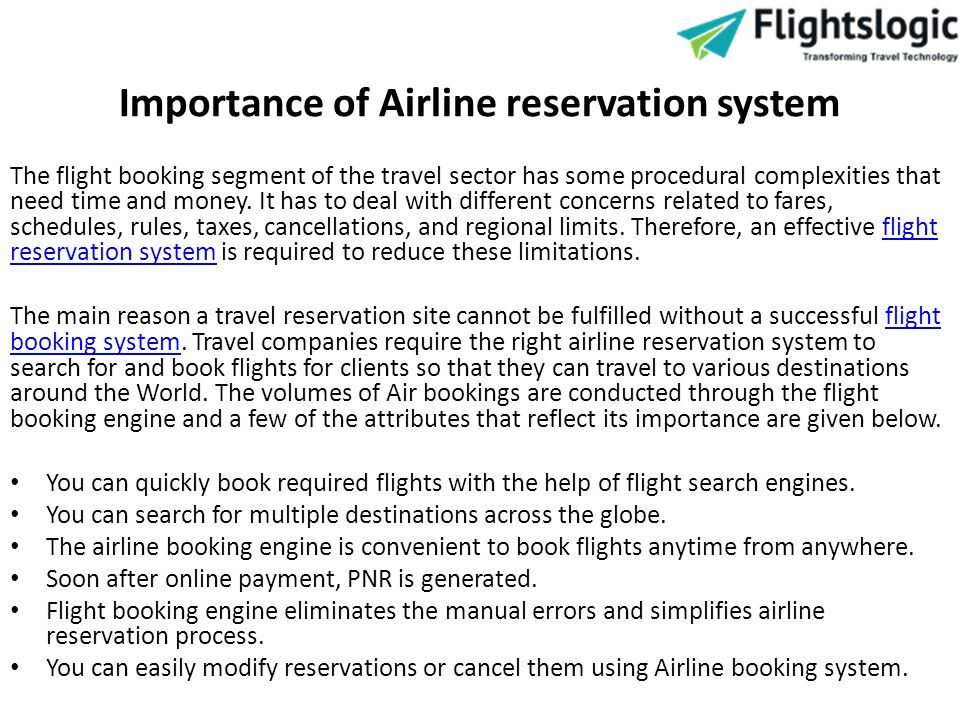This screenshot has width=960, height=720.
Task: Select the bullet about modifying or cancelling reservations
Action: (477, 668)
